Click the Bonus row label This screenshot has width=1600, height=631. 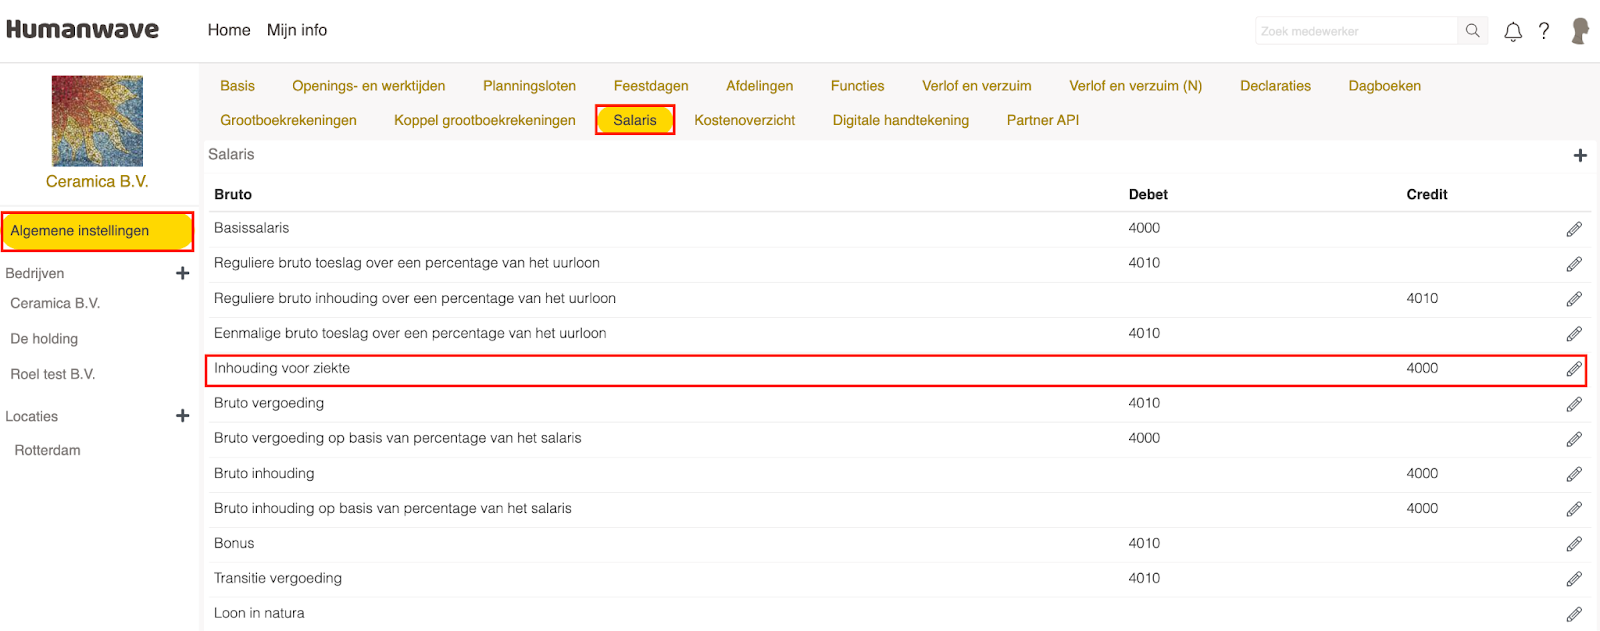234,543
